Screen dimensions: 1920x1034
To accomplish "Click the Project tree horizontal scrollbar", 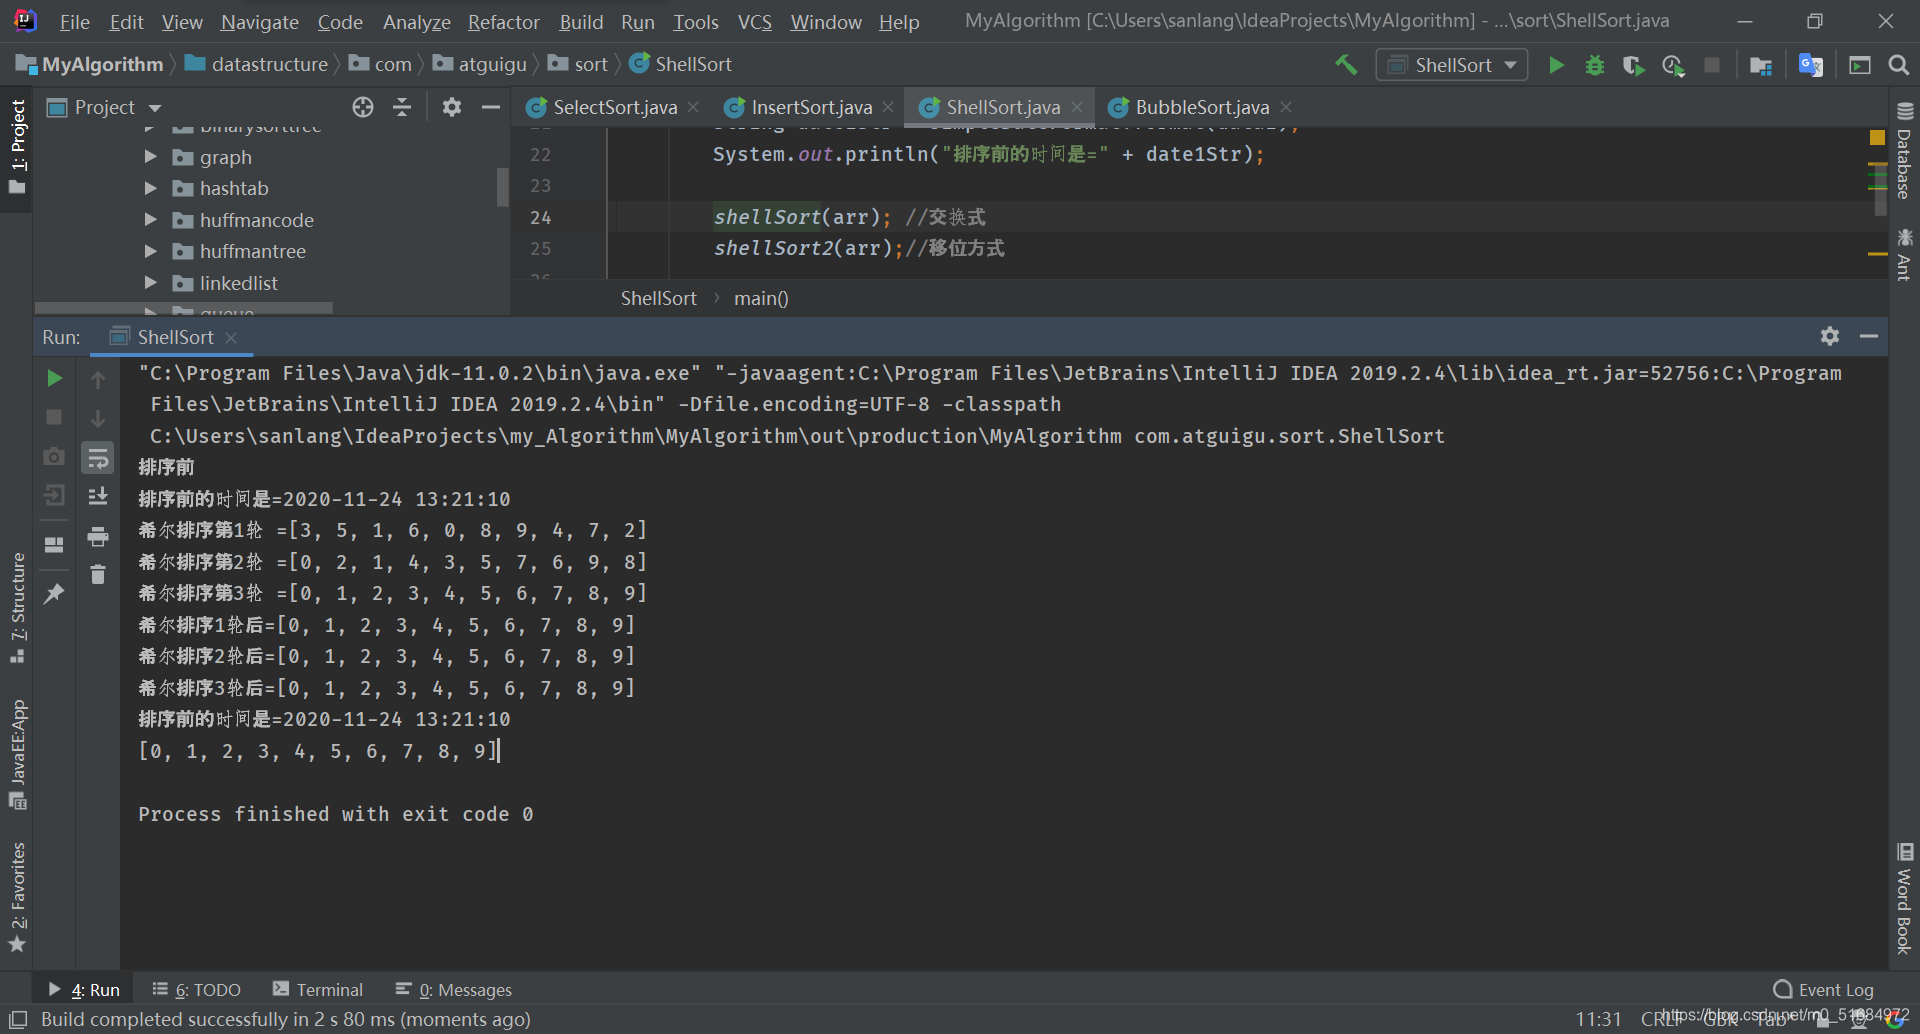I will click(x=184, y=308).
